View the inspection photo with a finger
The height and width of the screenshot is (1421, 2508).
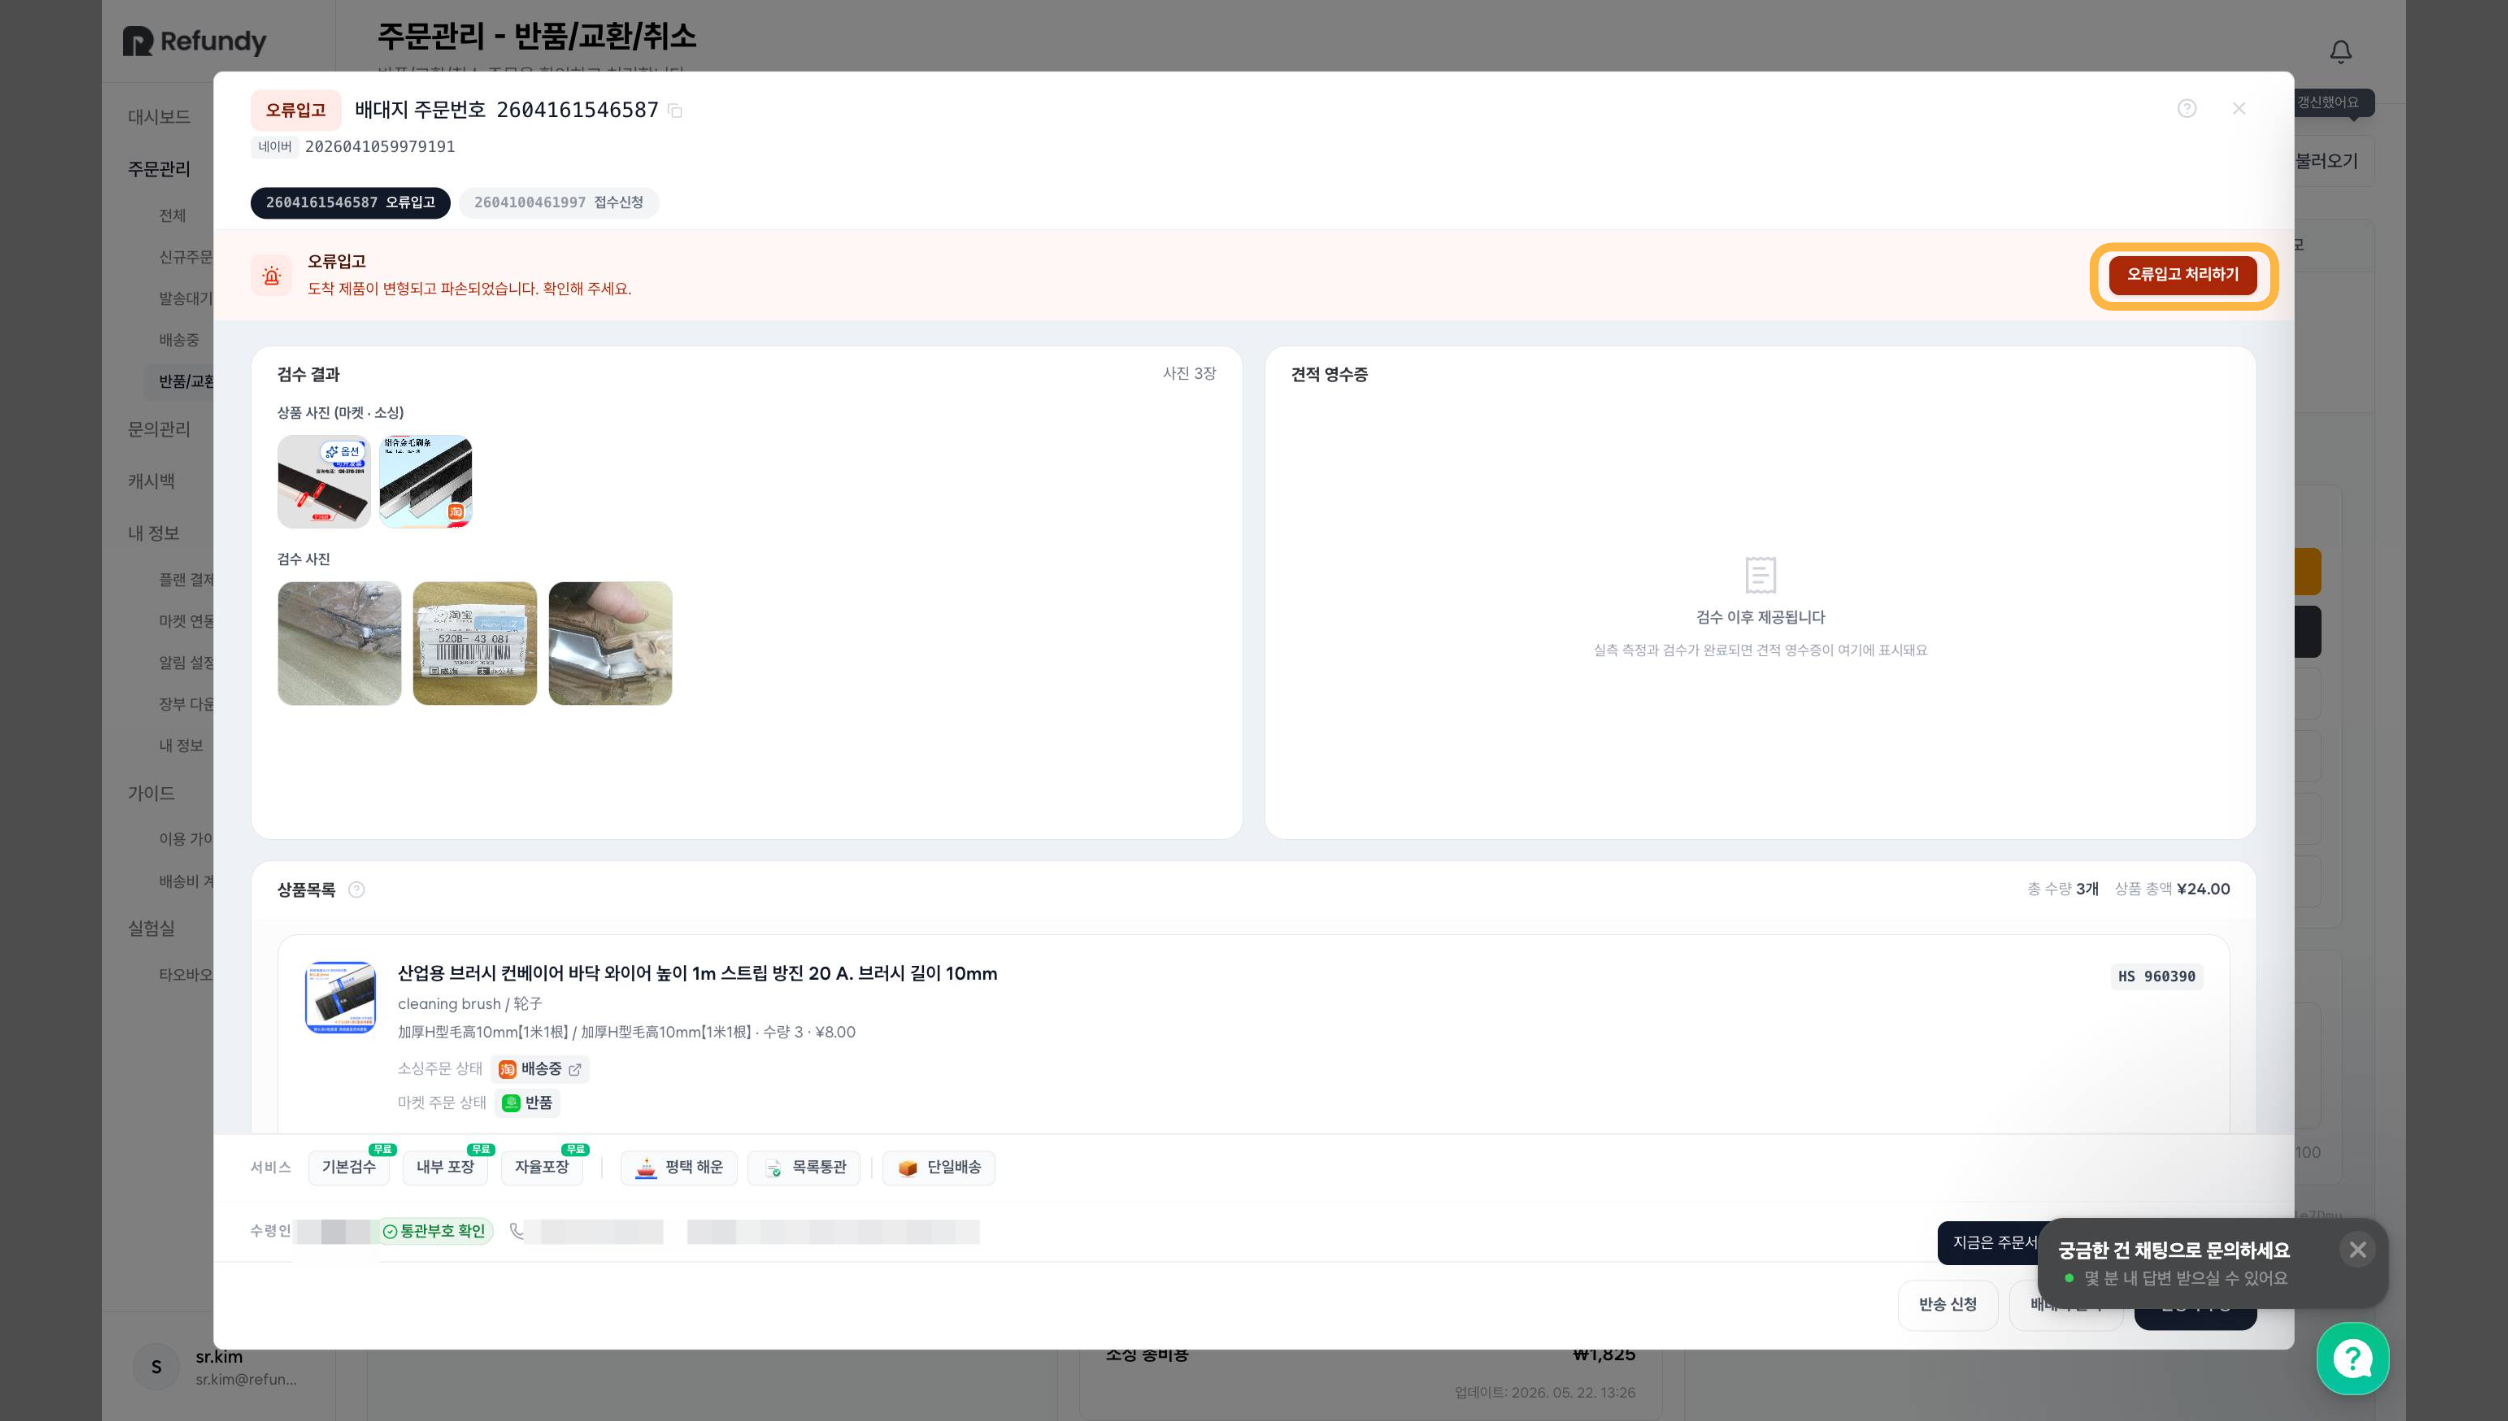coord(610,644)
